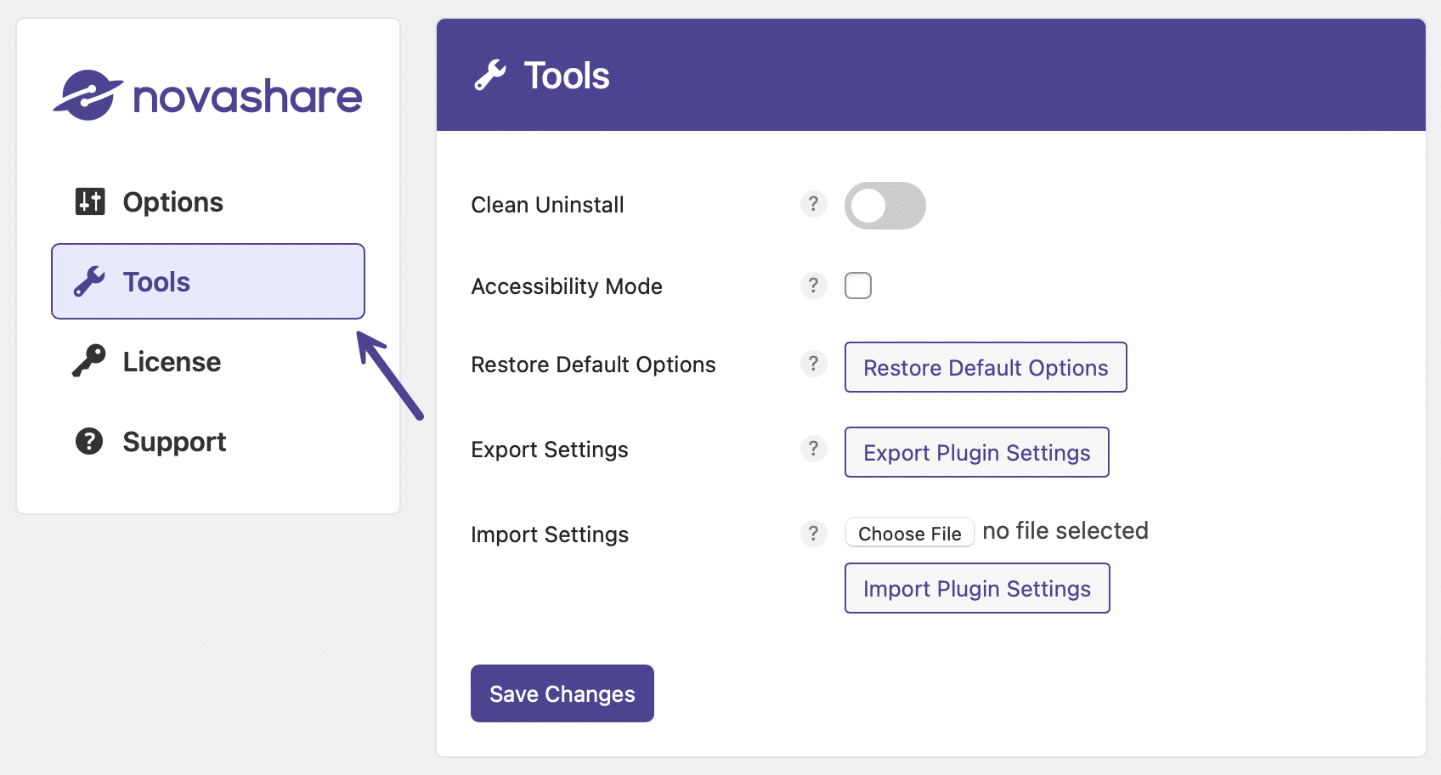The image size is (1441, 775).
Task: Open the help tooltip for Clean Uninstall
Action: click(x=813, y=203)
